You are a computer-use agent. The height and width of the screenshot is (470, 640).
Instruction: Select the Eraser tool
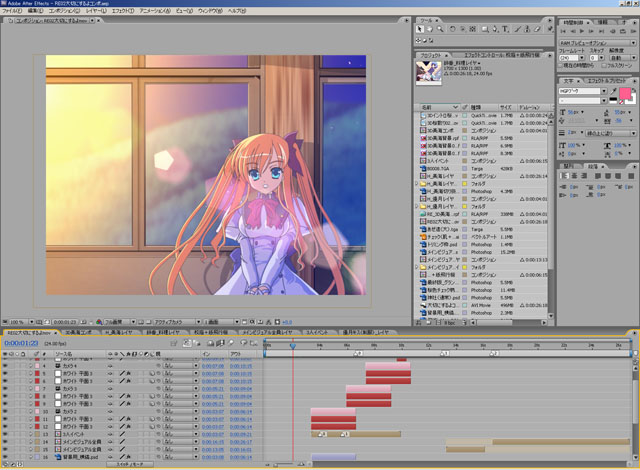tap(538, 29)
